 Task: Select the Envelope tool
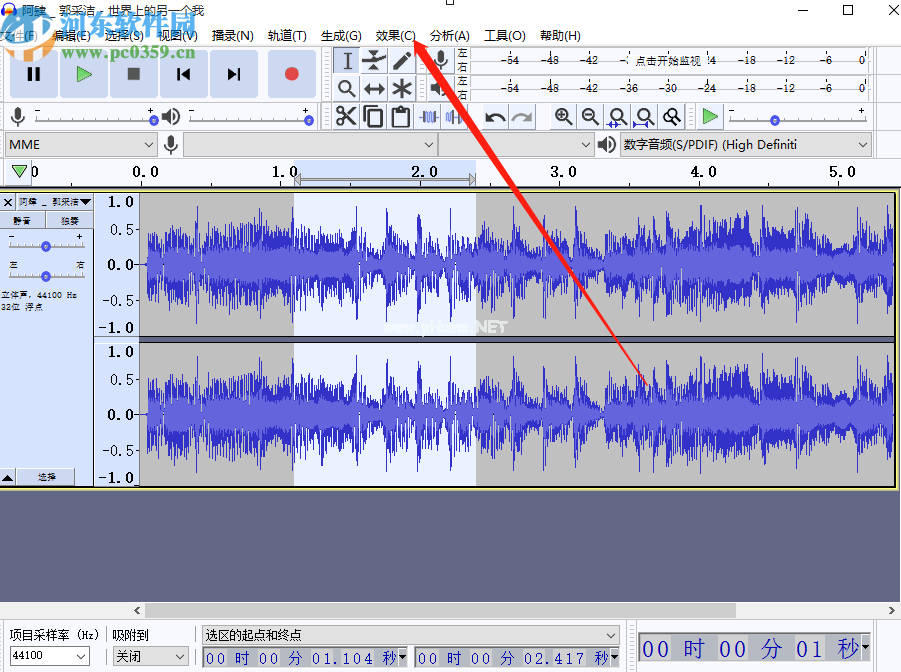(x=374, y=61)
